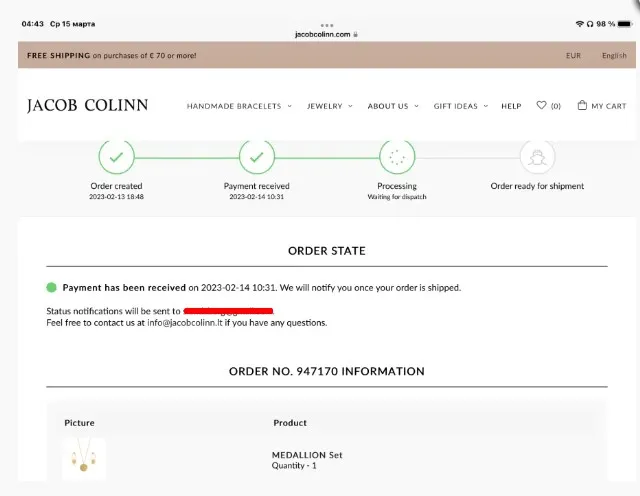Tap the battery status icon
The height and width of the screenshot is (496, 640).
point(625,24)
